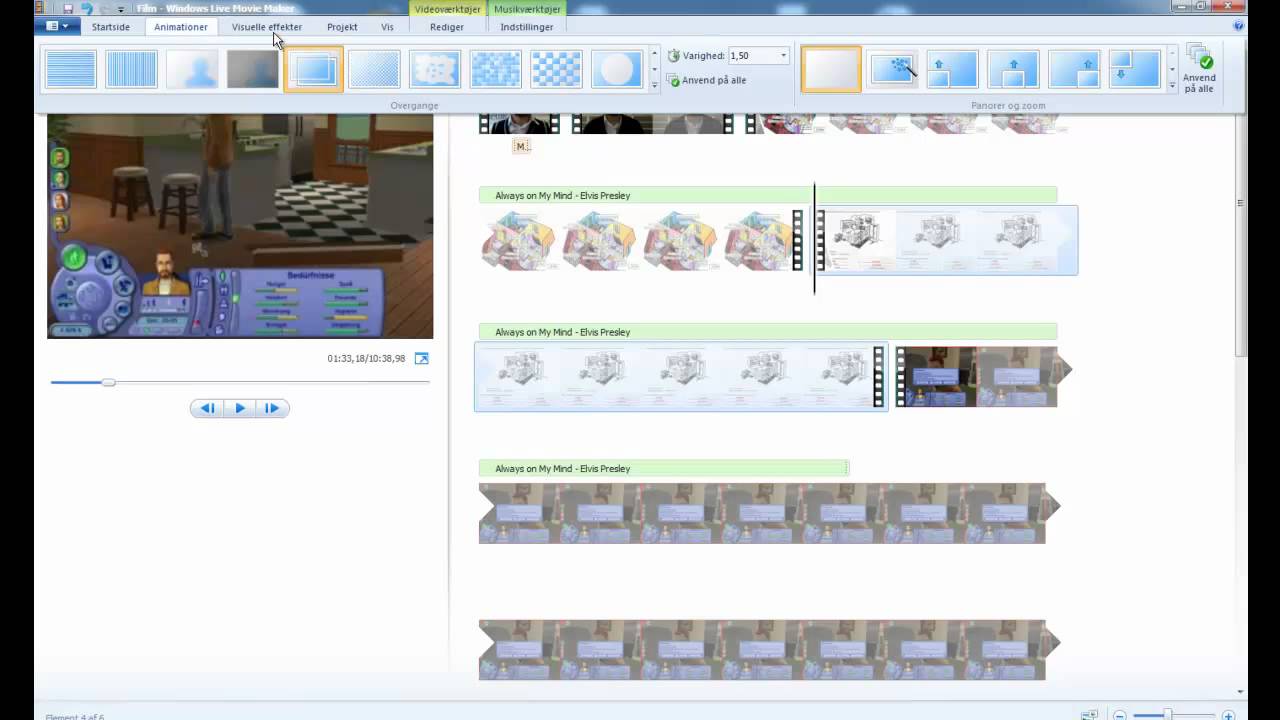Select the vertical bars transition
The image size is (1280, 720).
[131, 69]
